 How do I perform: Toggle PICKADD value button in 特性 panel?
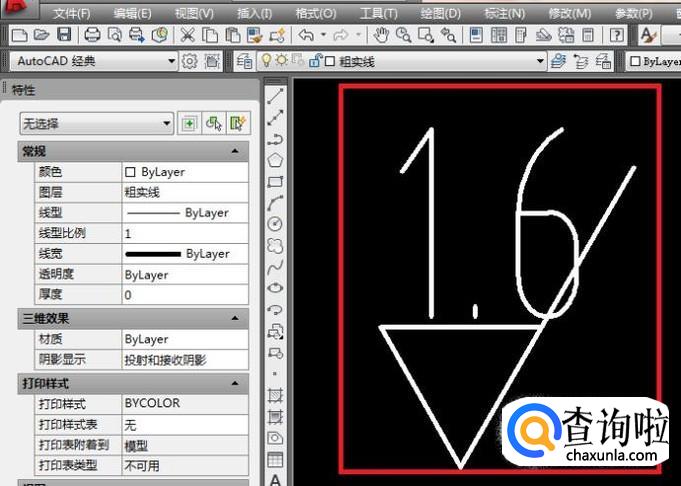point(189,124)
